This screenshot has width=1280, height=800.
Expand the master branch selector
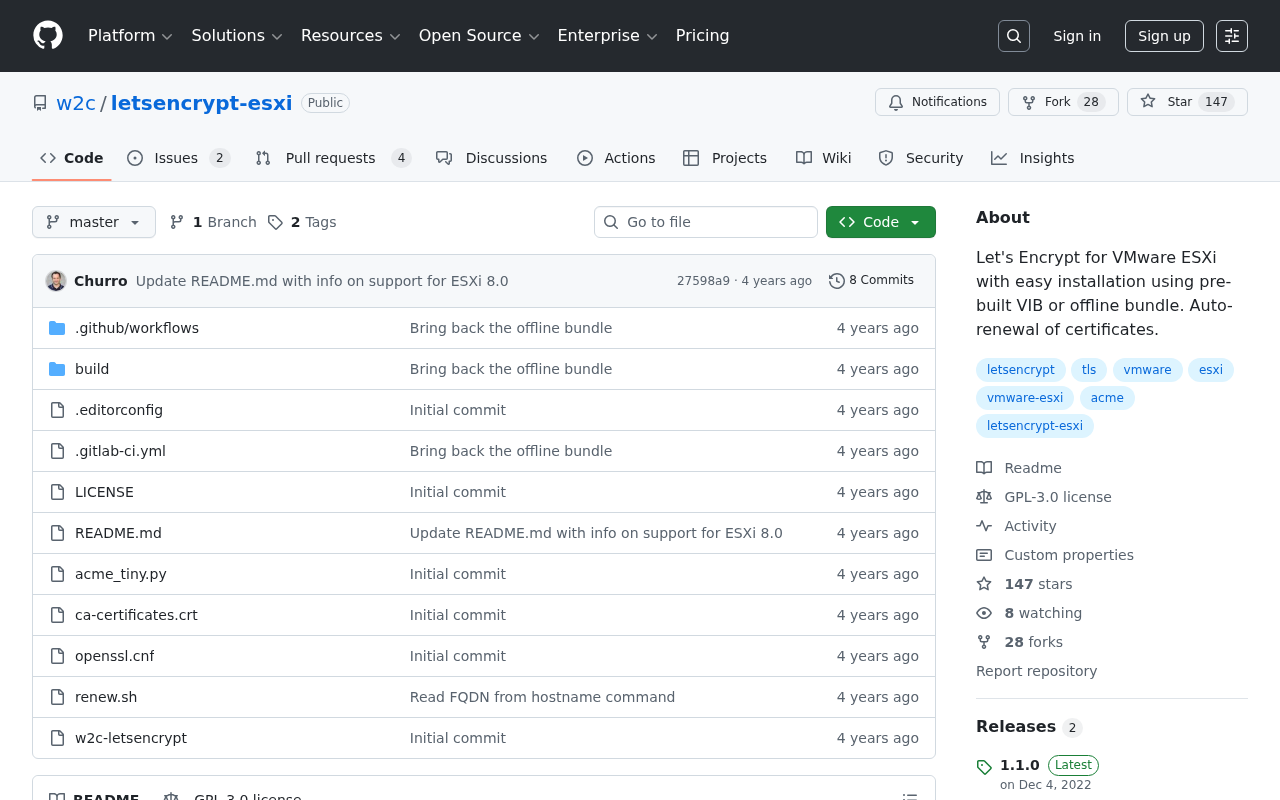pyautogui.click(x=93, y=222)
